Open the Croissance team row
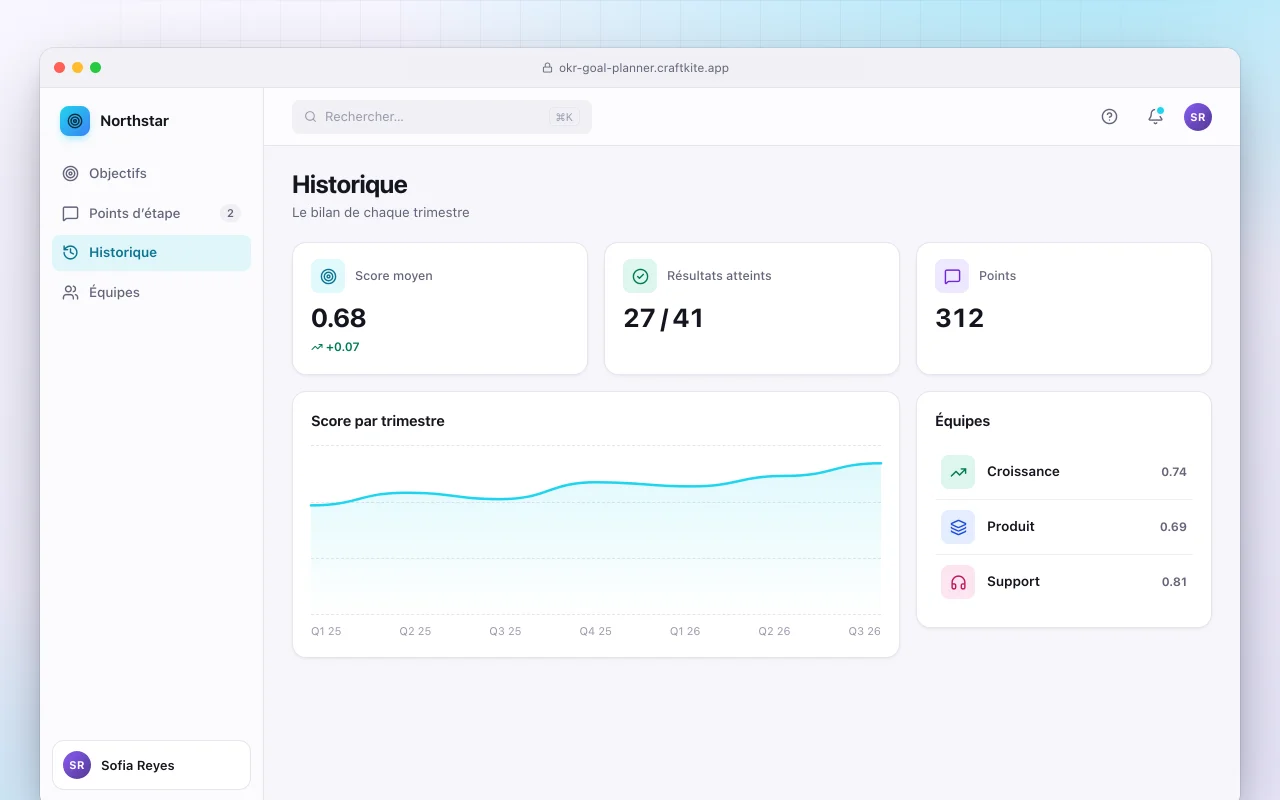1280x800 pixels. pyautogui.click(x=1064, y=472)
